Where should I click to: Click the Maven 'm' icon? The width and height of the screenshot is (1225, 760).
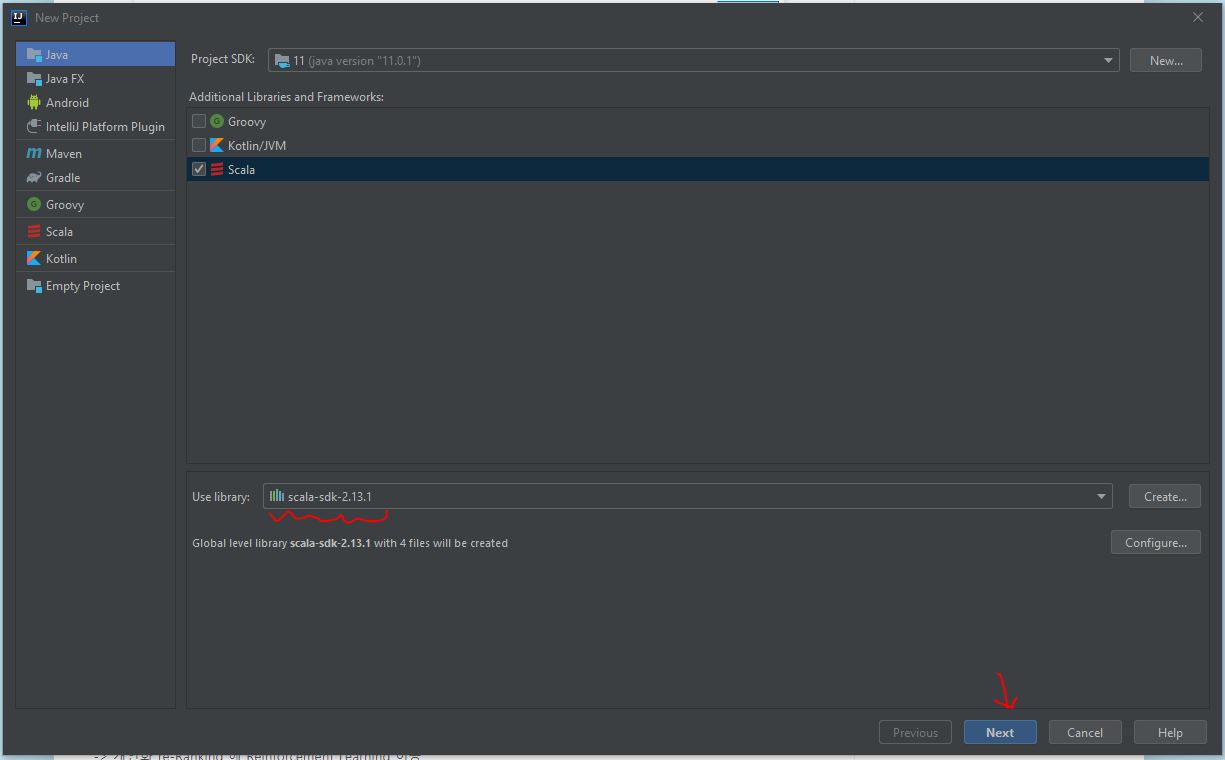coord(34,154)
